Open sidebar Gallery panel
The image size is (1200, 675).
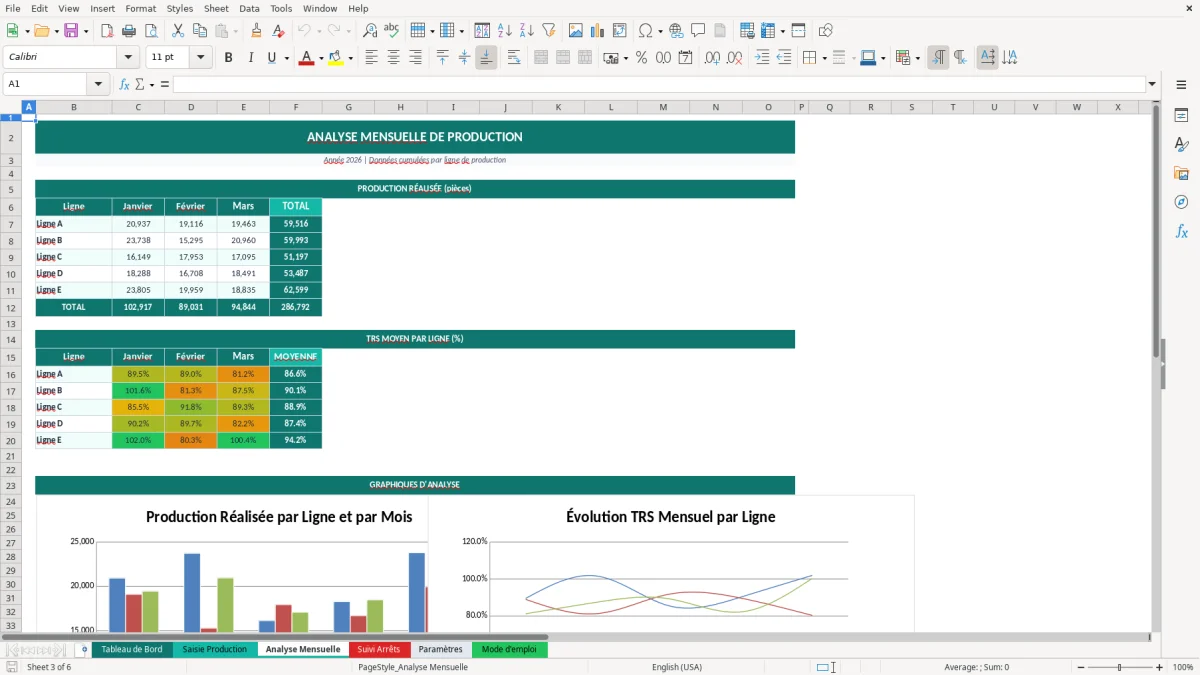click(x=1181, y=174)
